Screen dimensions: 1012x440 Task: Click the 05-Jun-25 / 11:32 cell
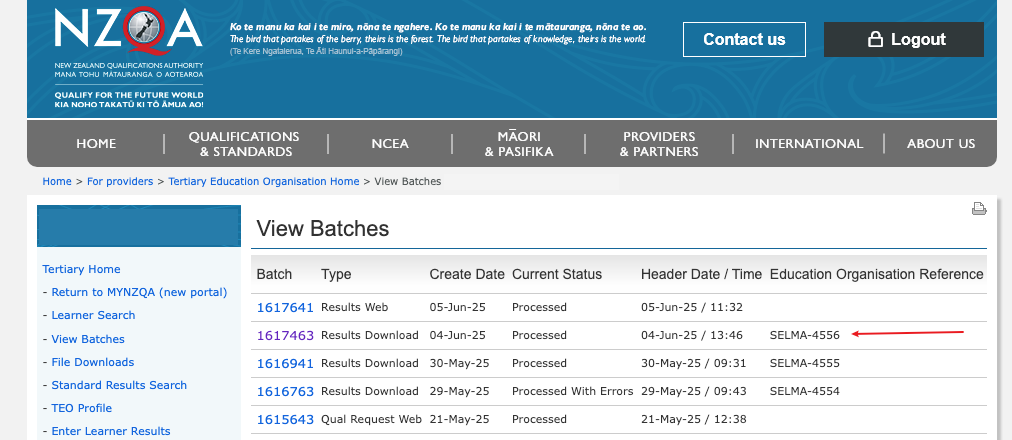(692, 307)
